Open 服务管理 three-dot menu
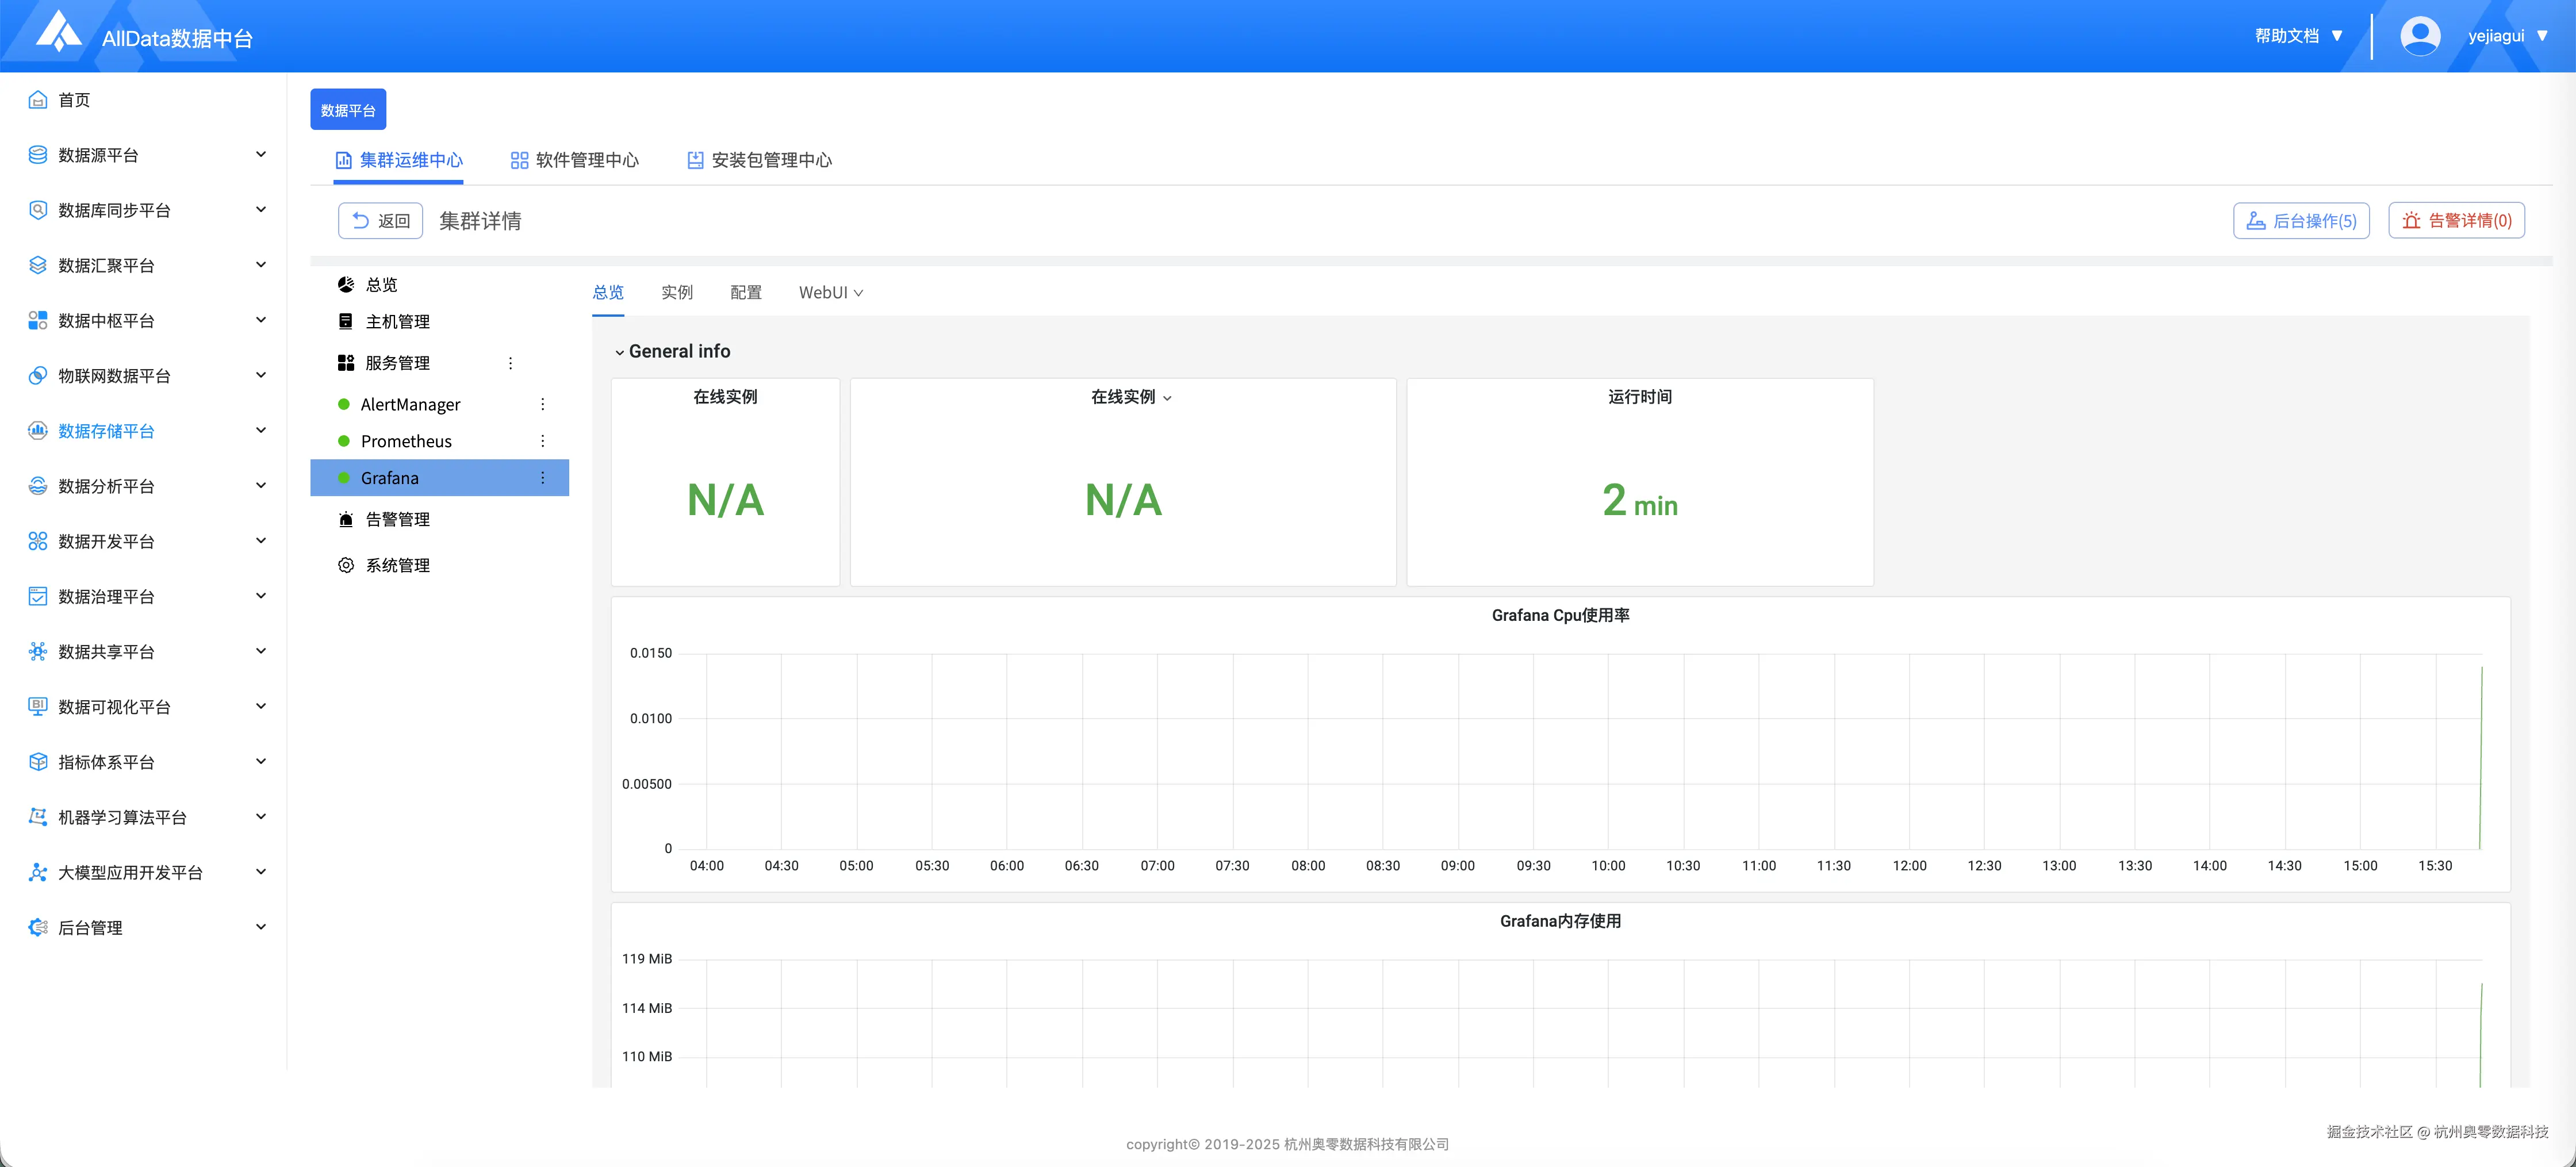The height and width of the screenshot is (1167, 2576). click(510, 363)
